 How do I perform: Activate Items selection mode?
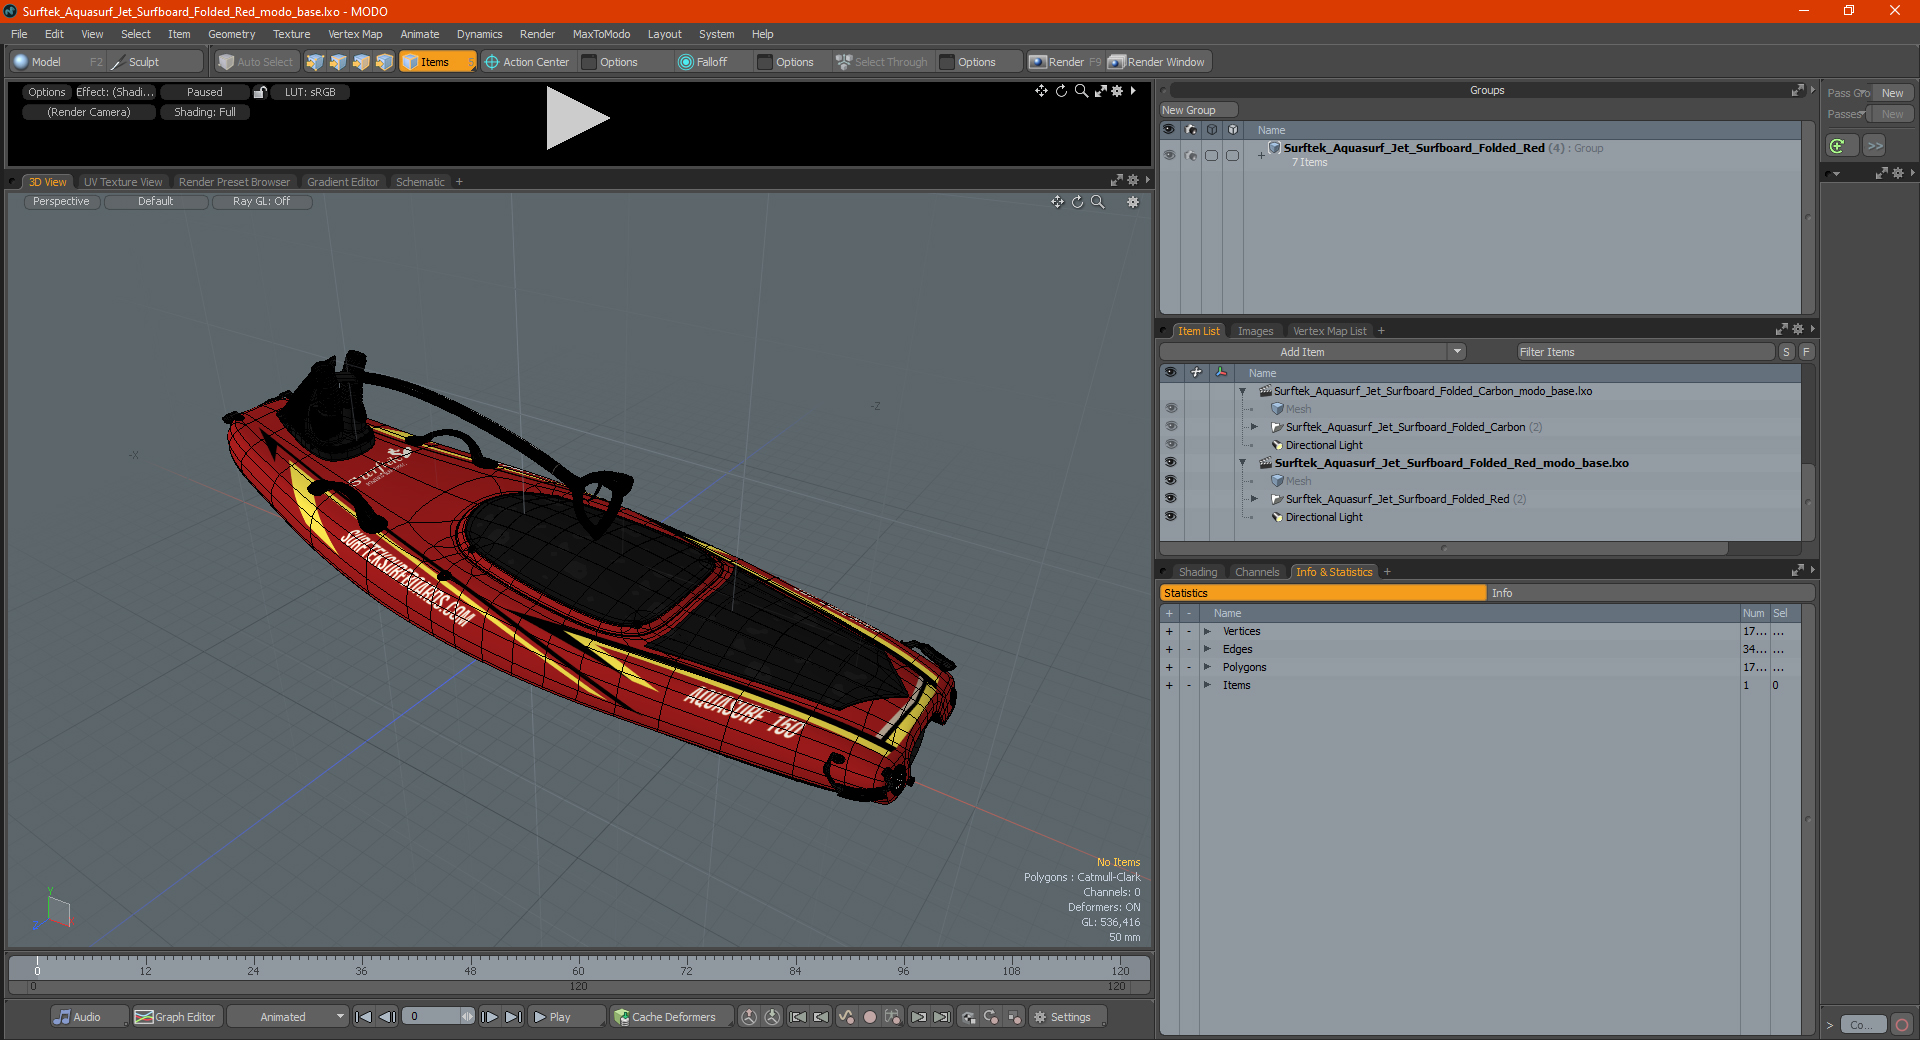point(437,62)
